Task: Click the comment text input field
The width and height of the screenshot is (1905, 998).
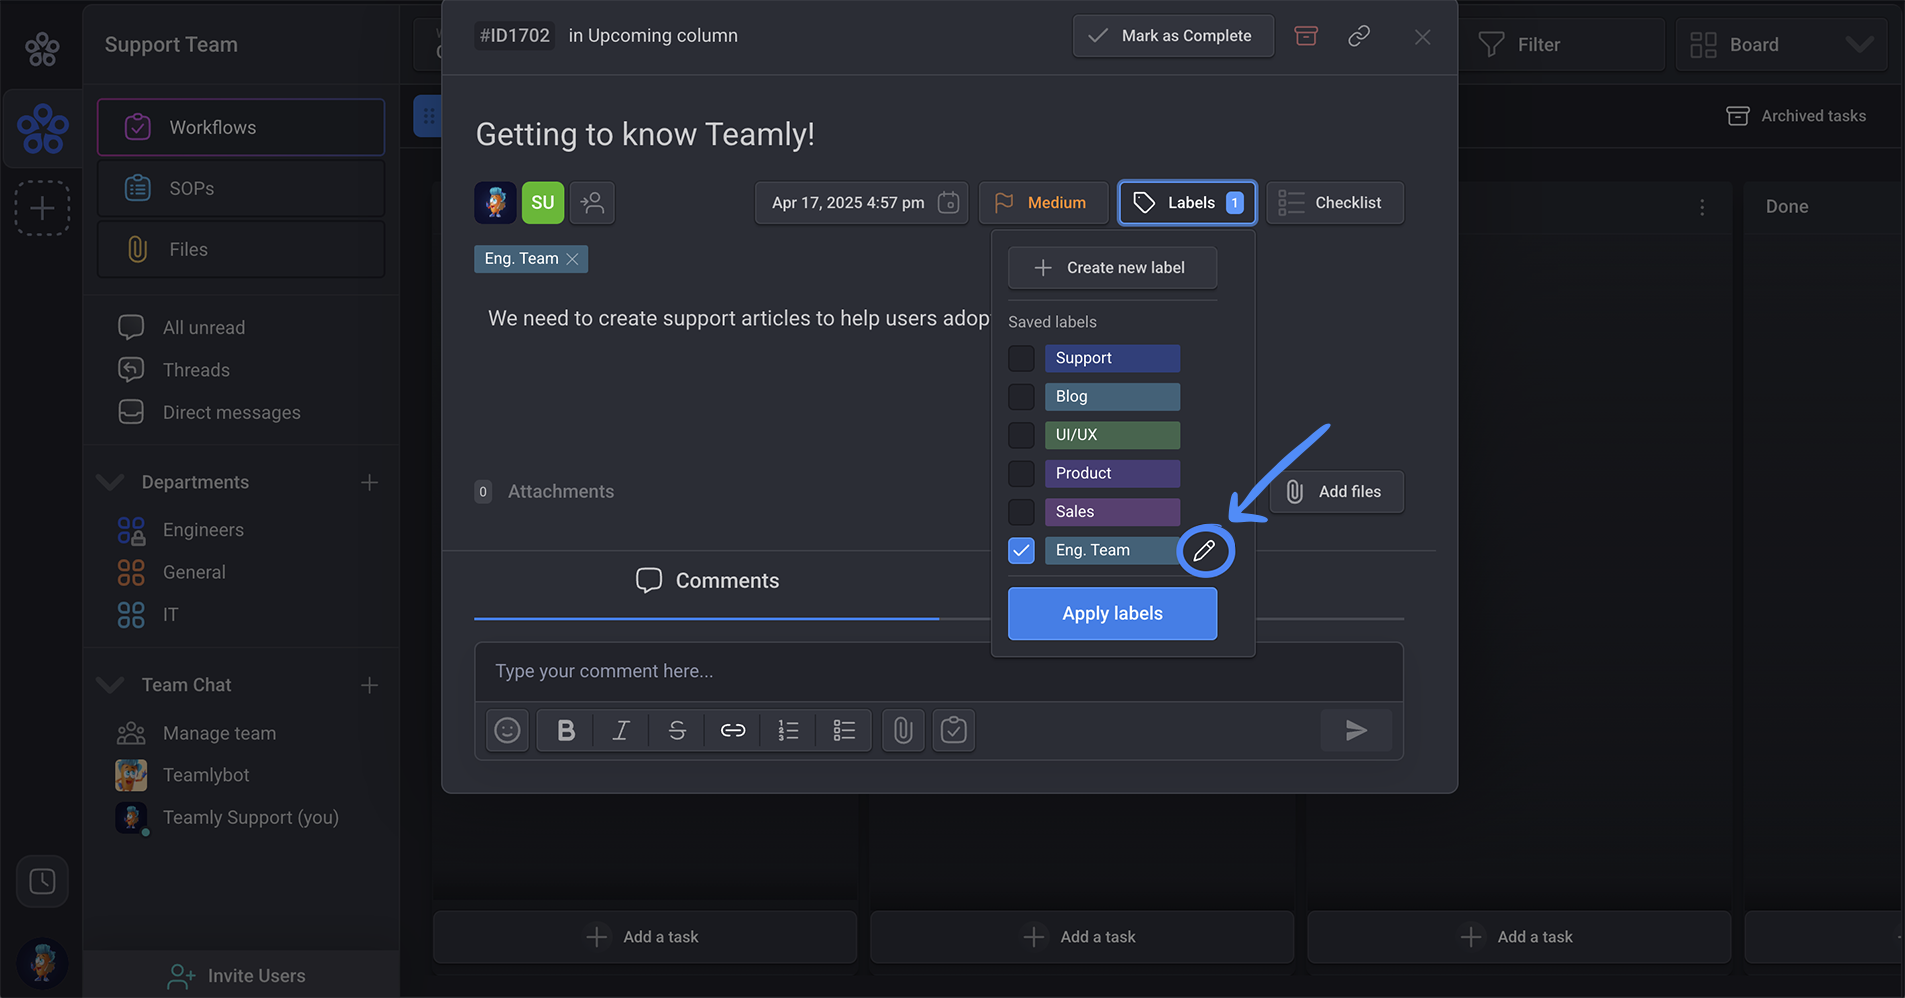Action: (939, 672)
